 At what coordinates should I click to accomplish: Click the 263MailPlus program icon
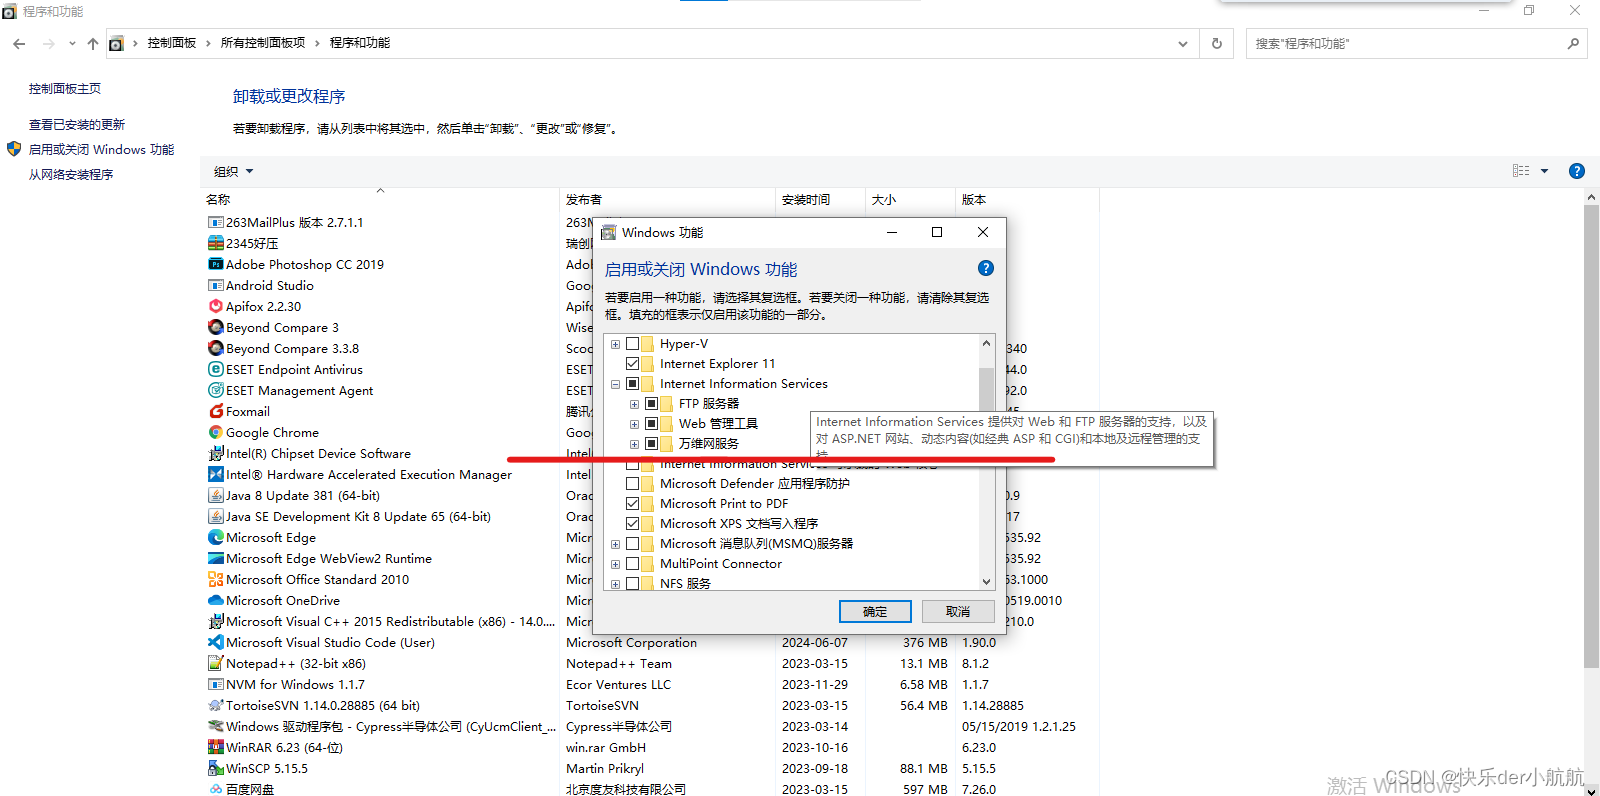[215, 222]
